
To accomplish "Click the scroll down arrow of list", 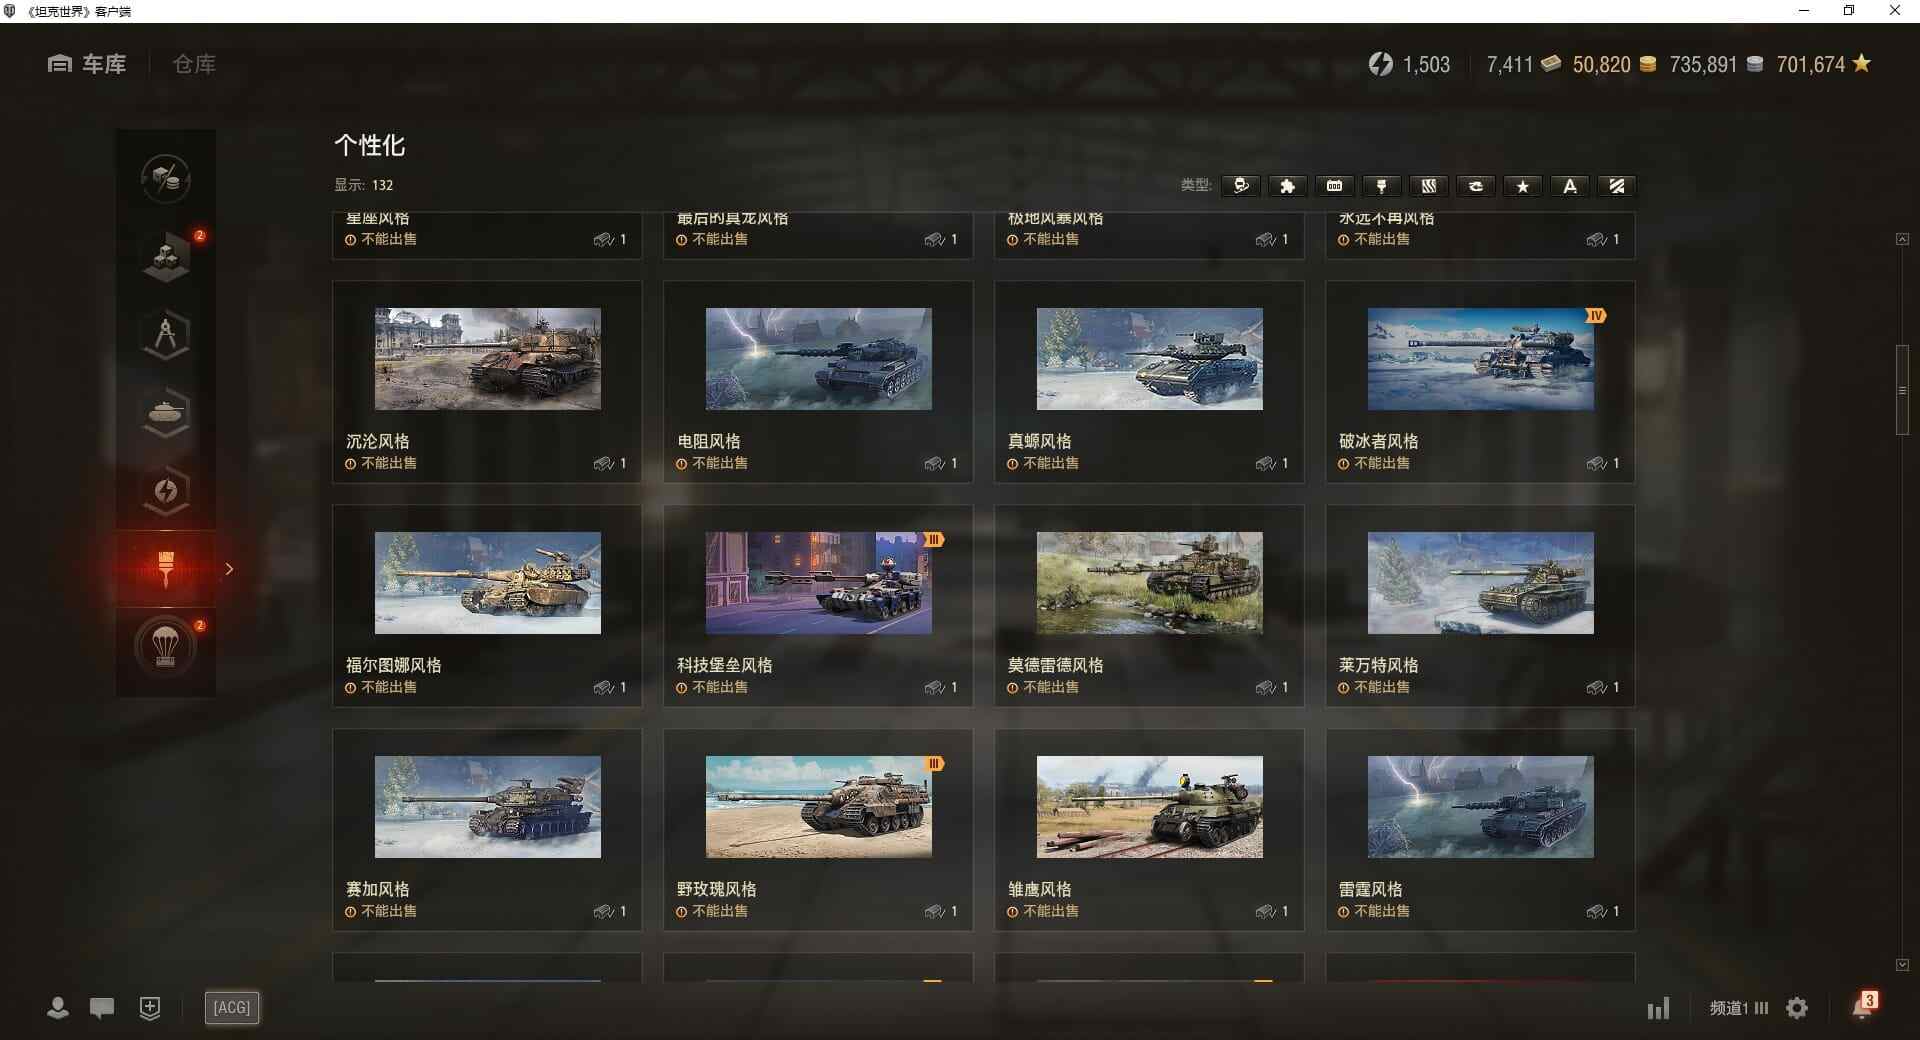I will (1902, 965).
